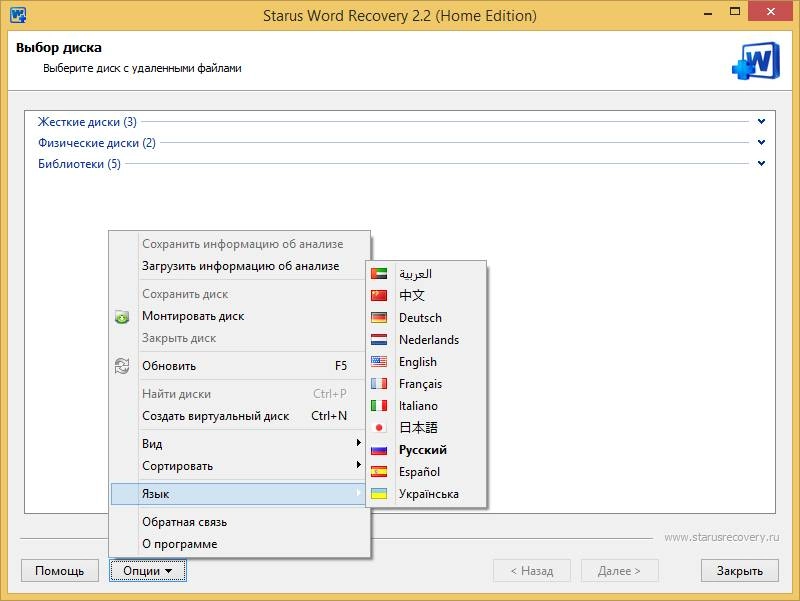This screenshot has height=601, width=800.
Task: Open О программе menu item
Action: click(238, 544)
